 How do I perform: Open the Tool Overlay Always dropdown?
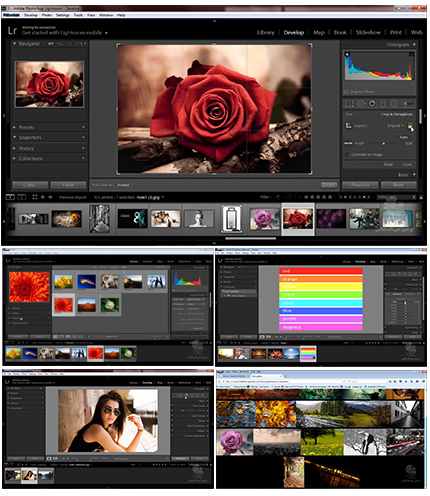tap(125, 185)
